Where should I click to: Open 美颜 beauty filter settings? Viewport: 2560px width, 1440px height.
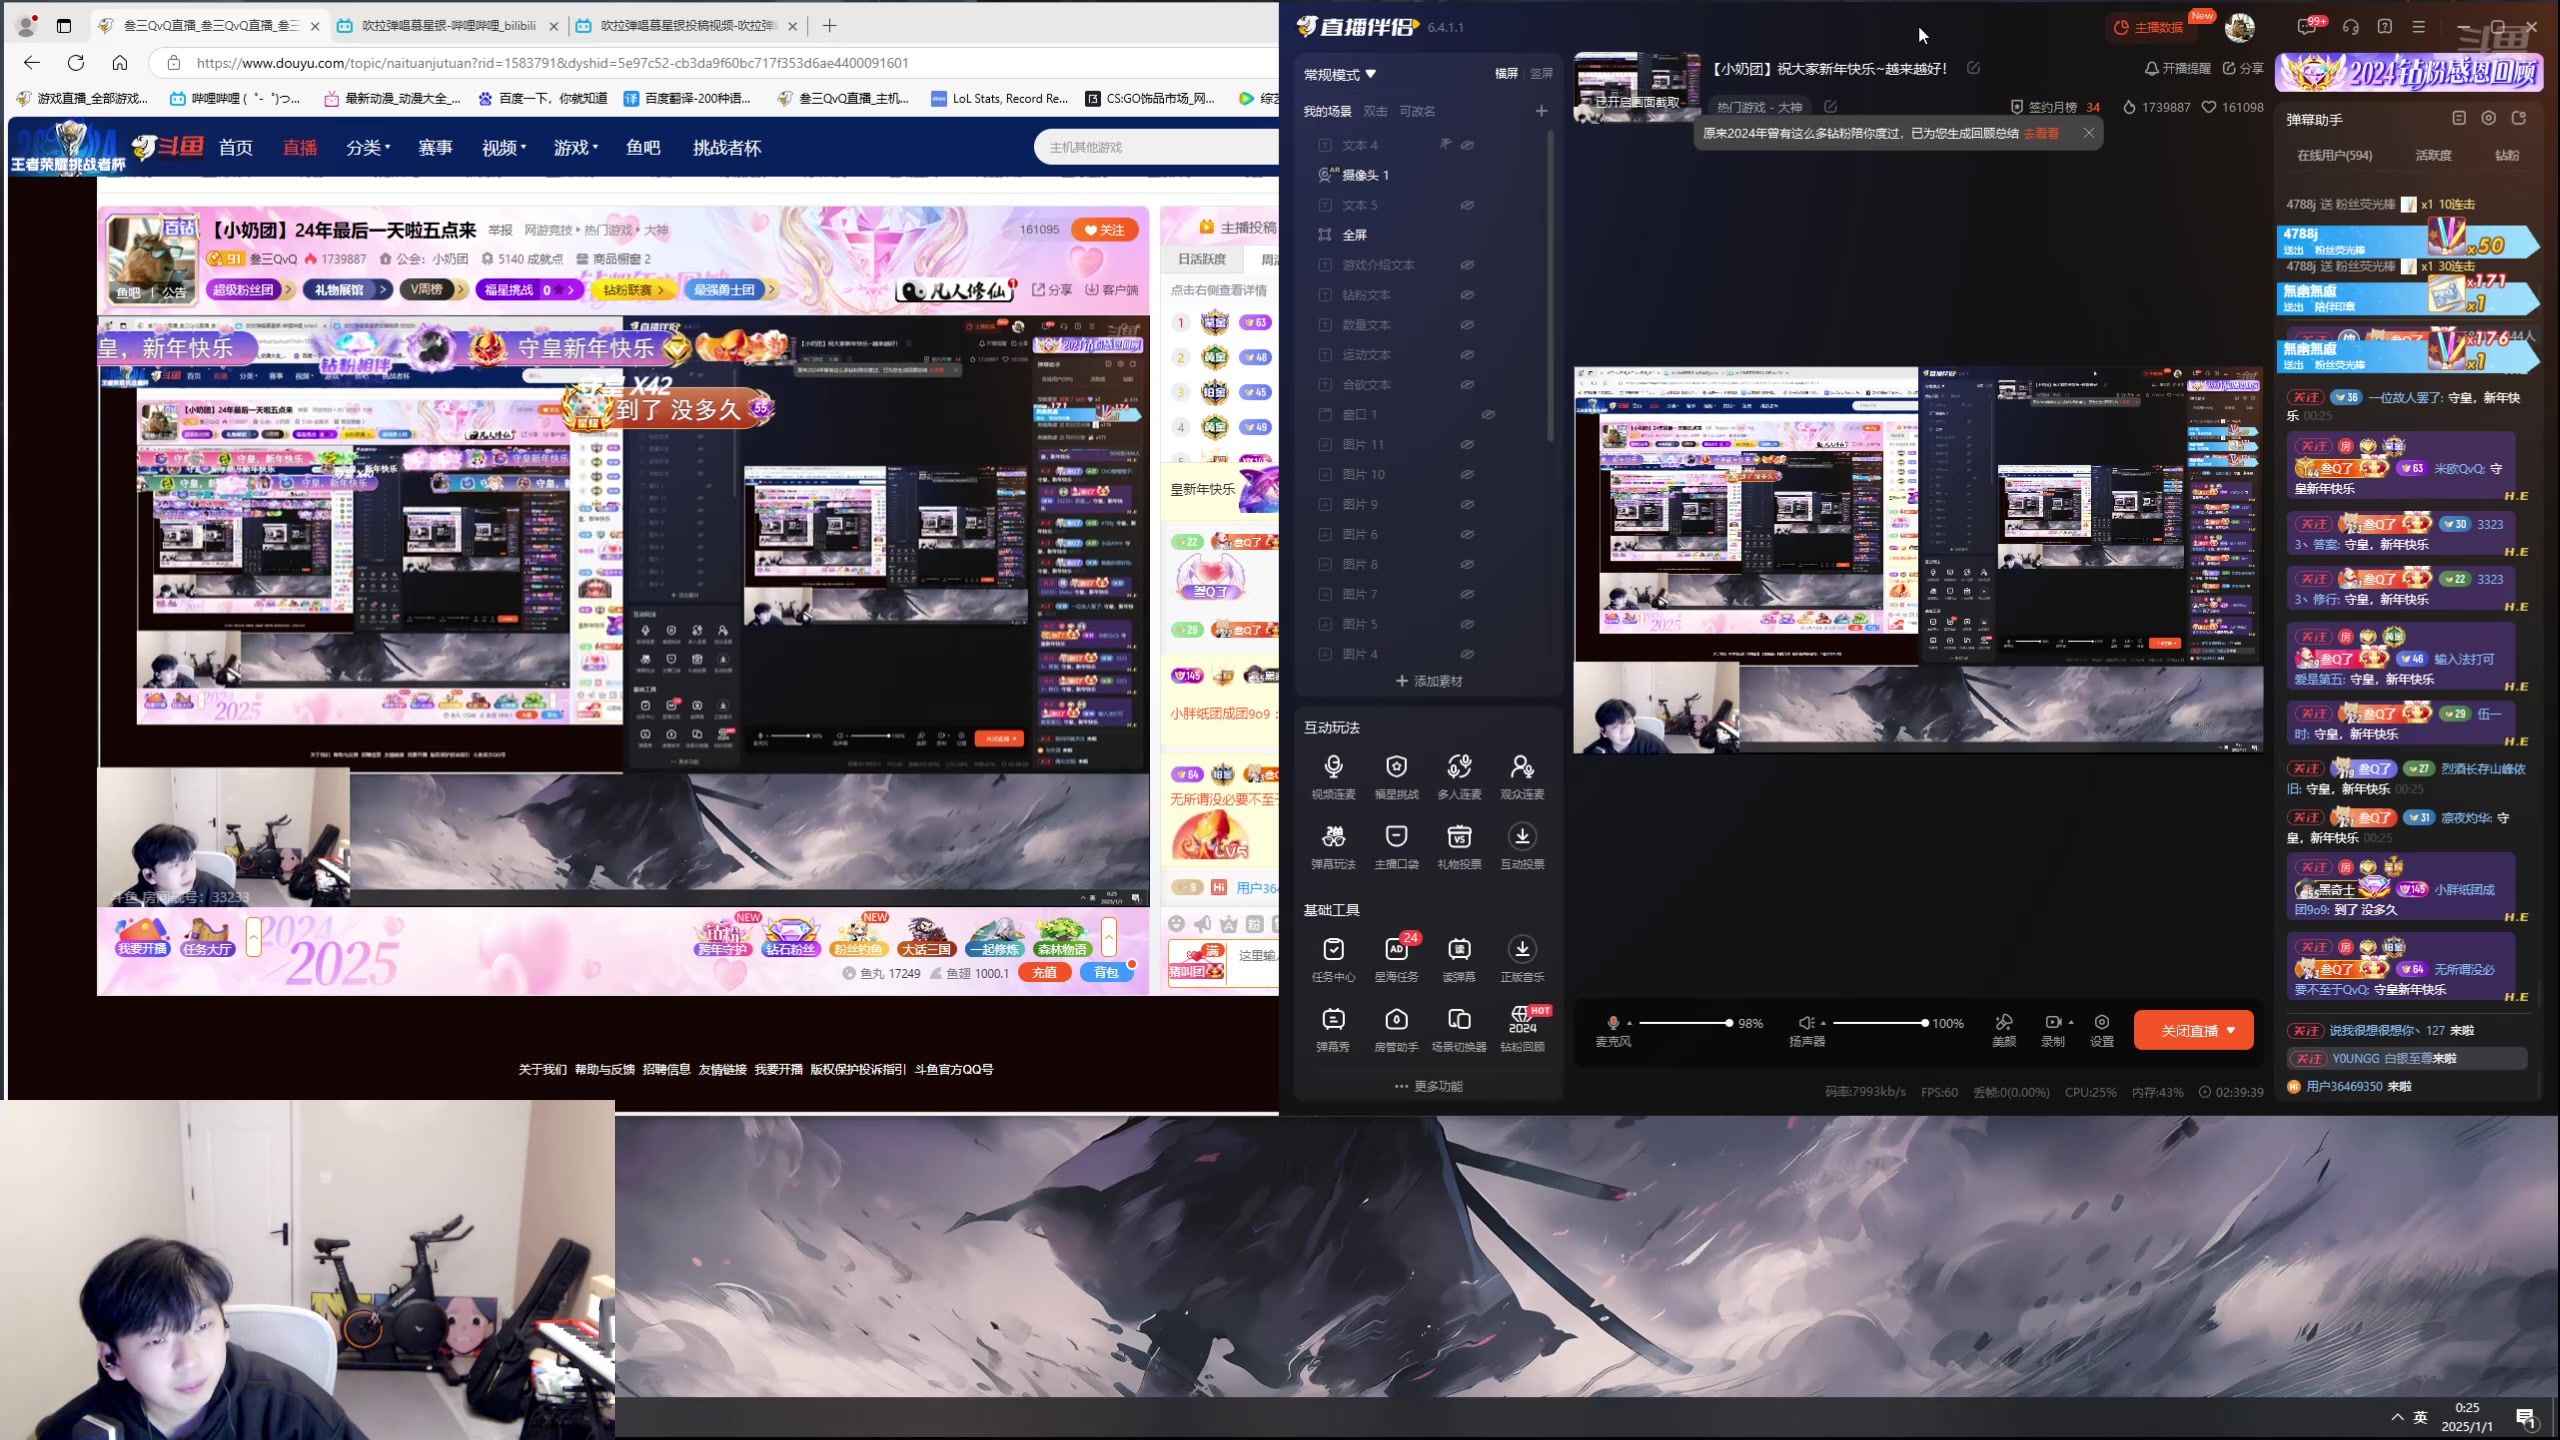(2004, 1030)
